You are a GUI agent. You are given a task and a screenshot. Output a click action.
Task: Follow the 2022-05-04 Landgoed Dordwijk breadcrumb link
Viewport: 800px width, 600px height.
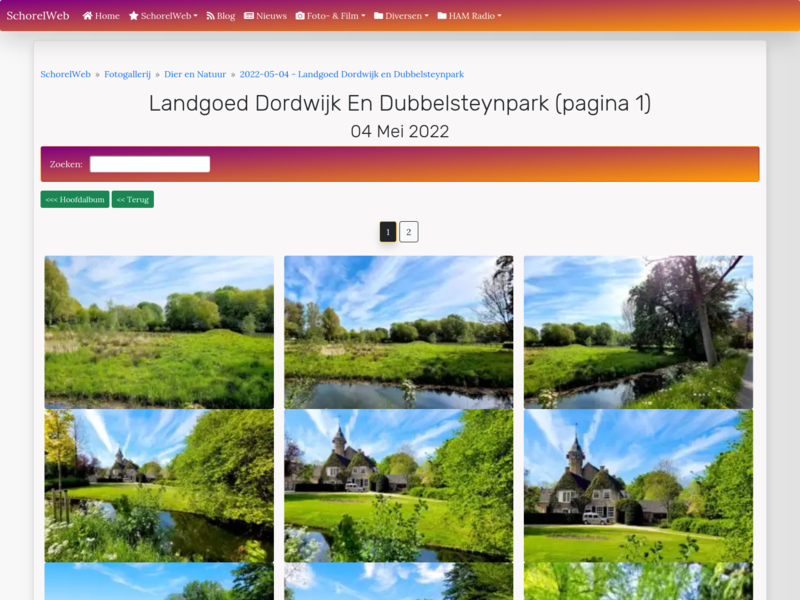pos(352,74)
